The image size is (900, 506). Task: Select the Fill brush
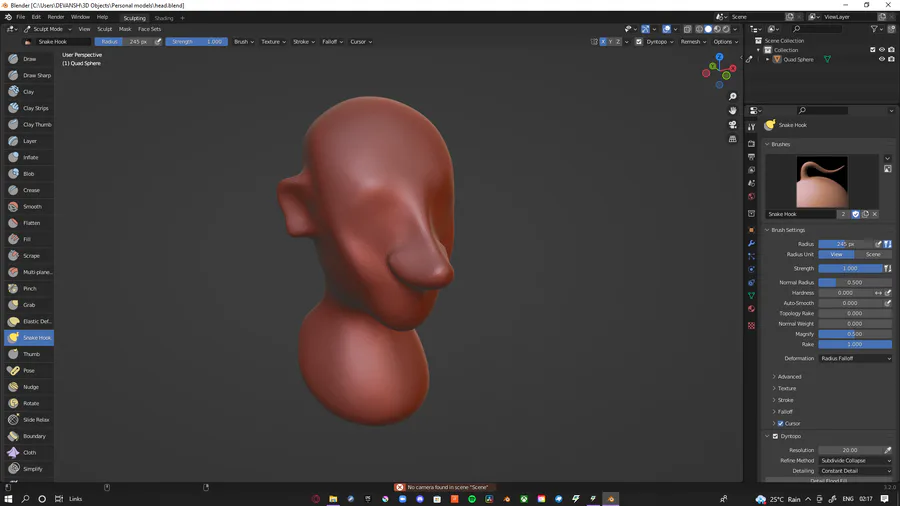(29, 239)
